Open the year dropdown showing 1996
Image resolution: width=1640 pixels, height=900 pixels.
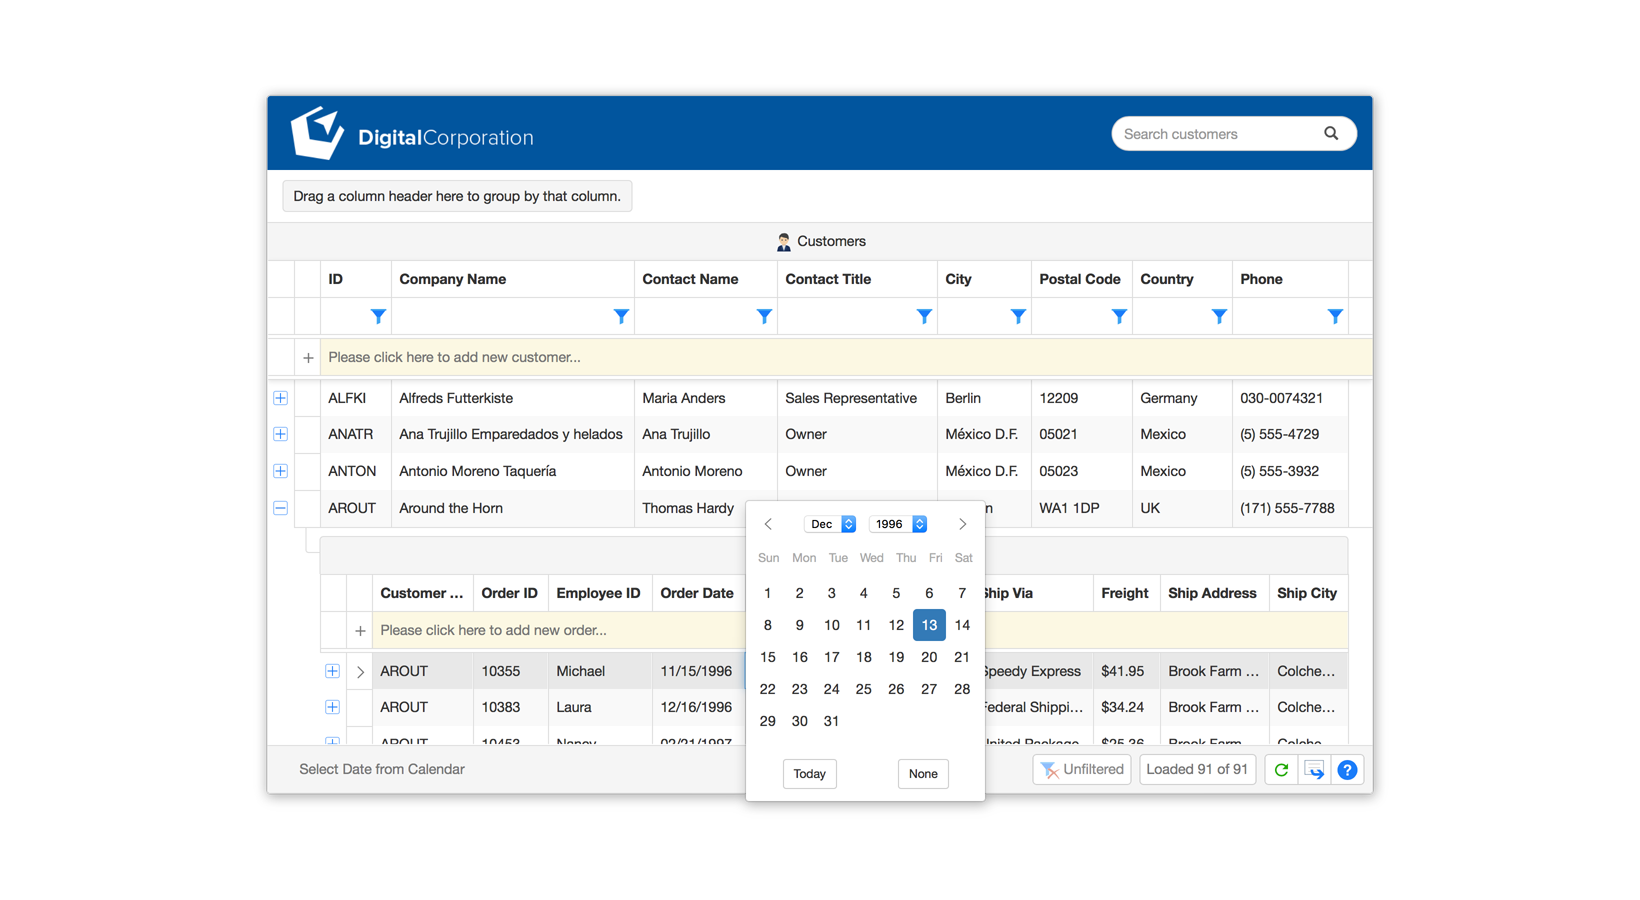pos(899,524)
